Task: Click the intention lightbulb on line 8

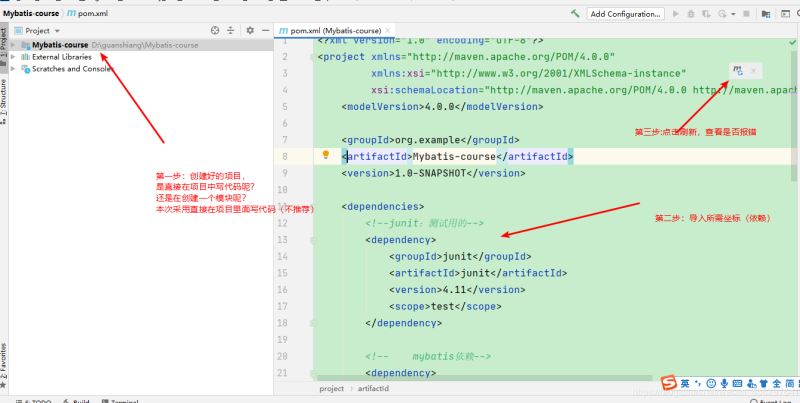Action: pyautogui.click(x=326, y=155)
